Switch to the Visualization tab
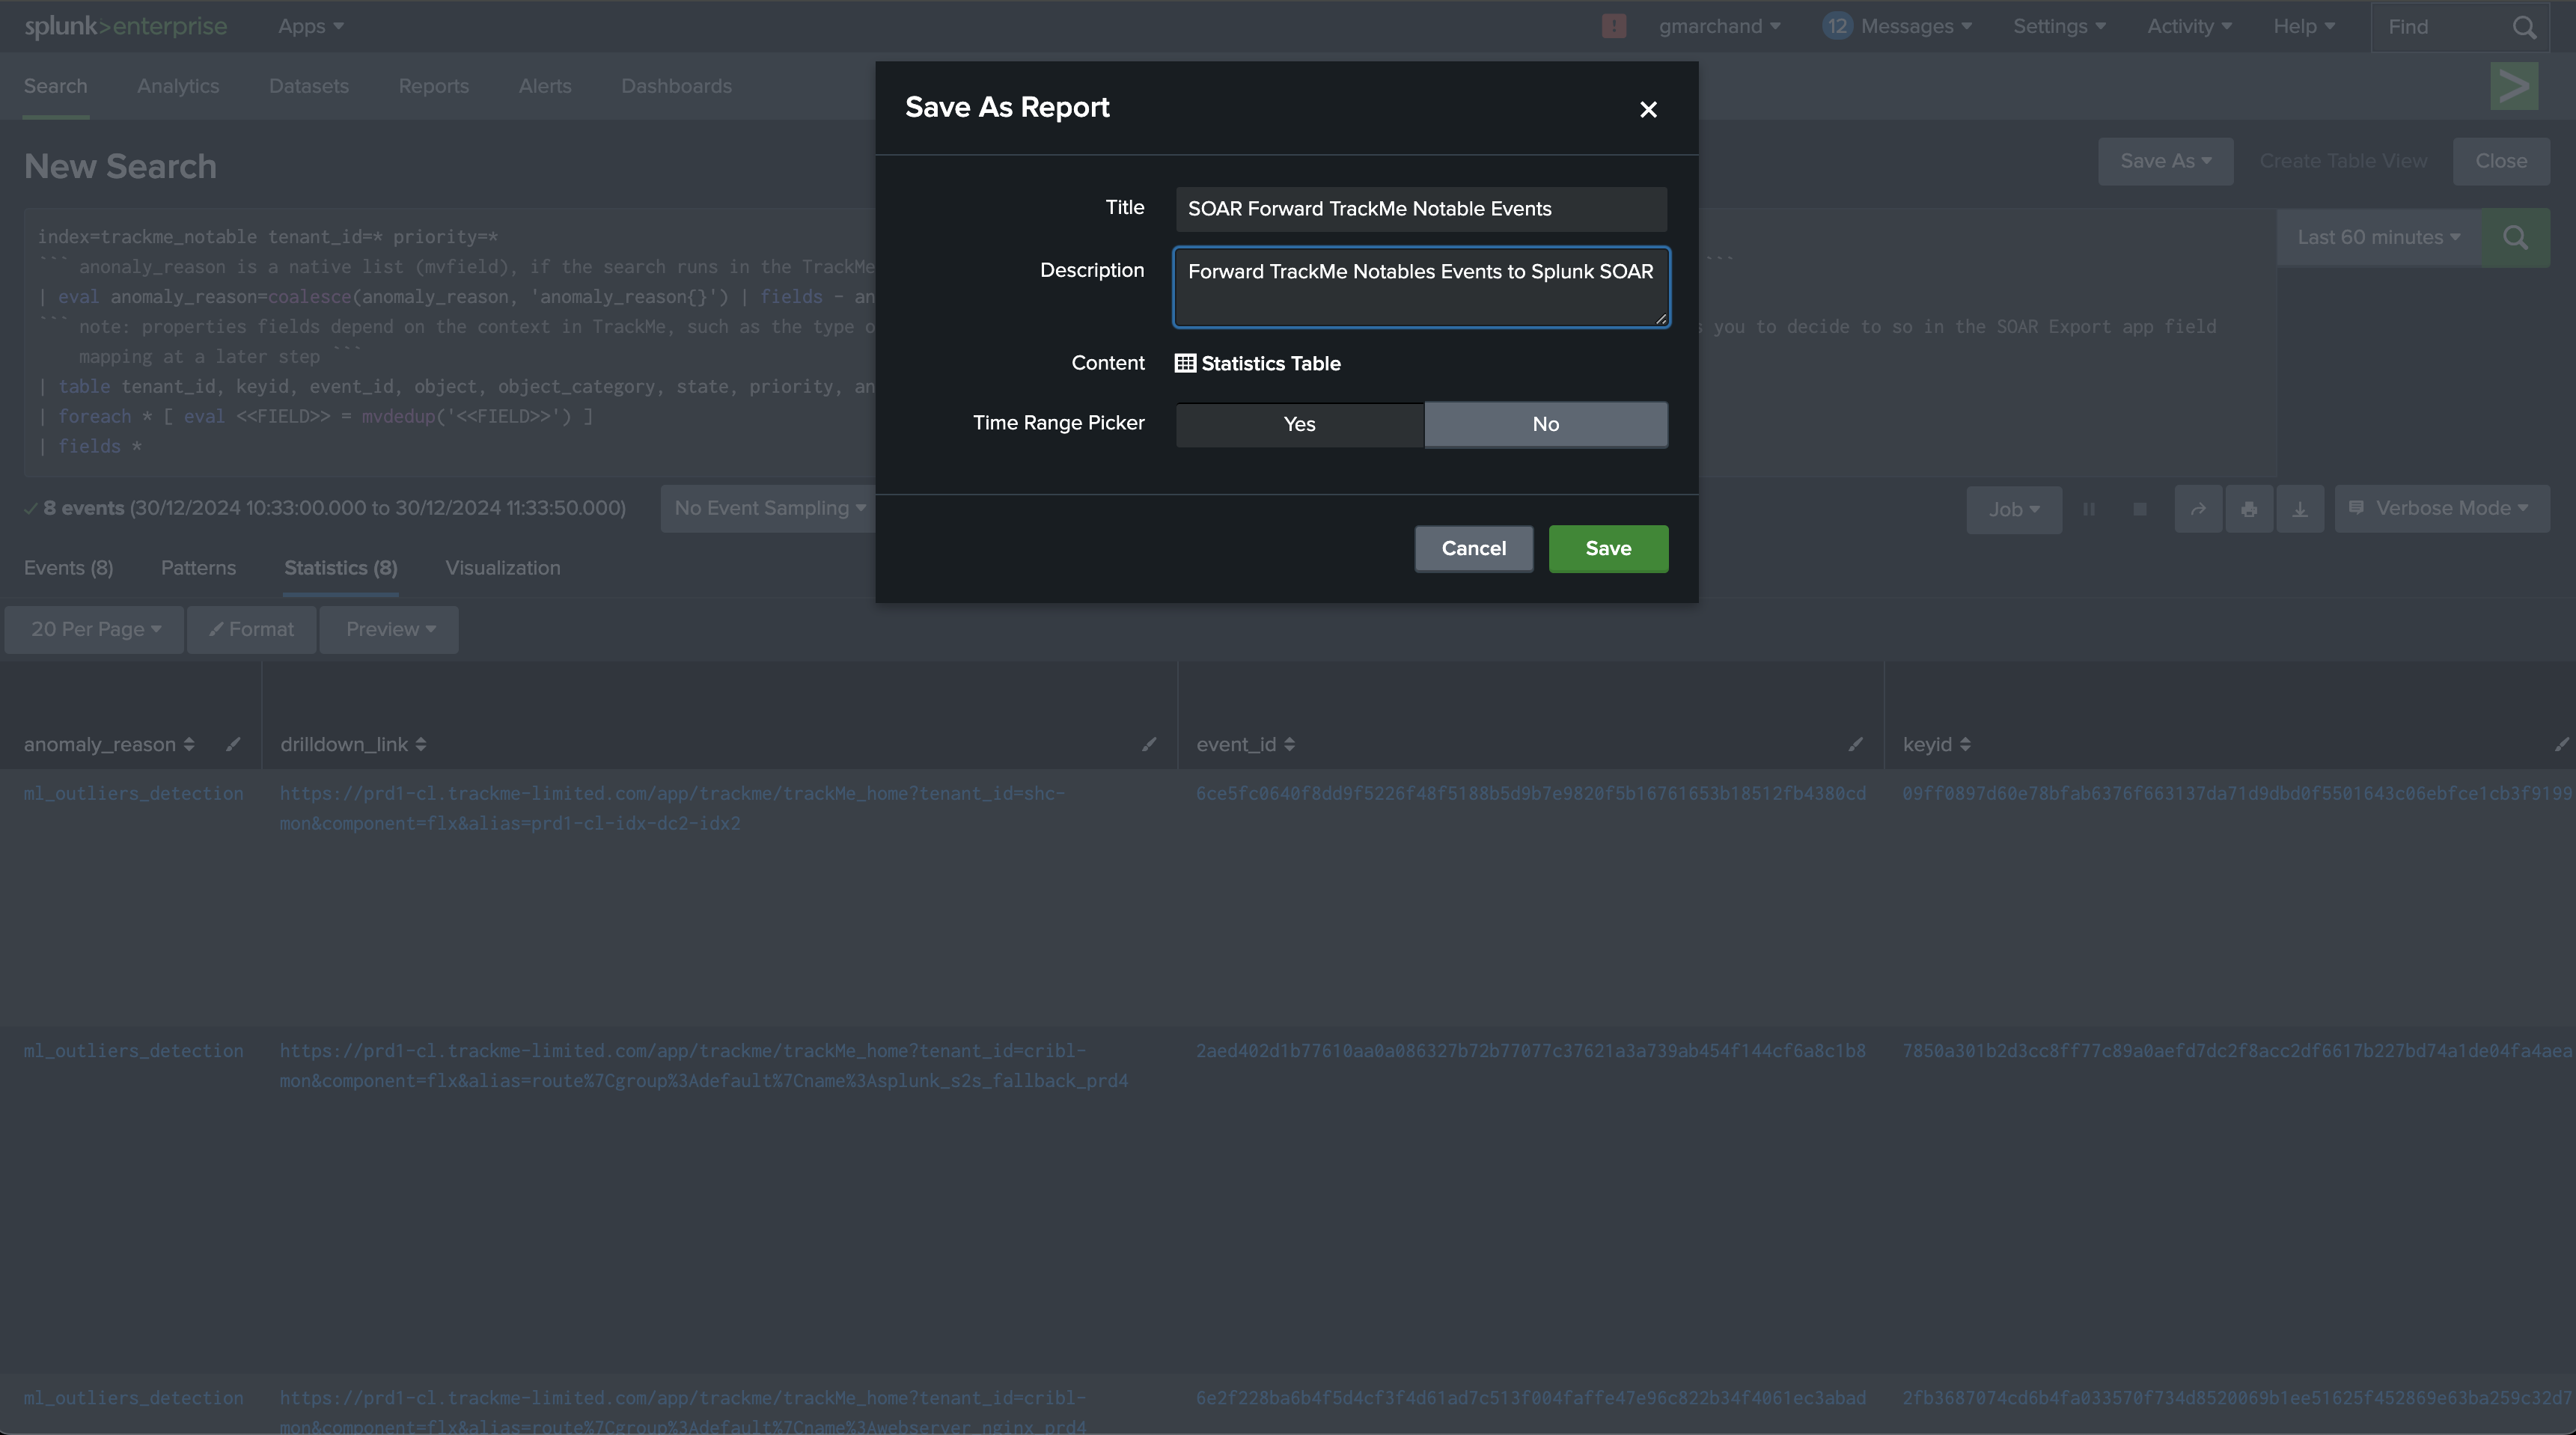2576x1435 pixels. (502, 568)
